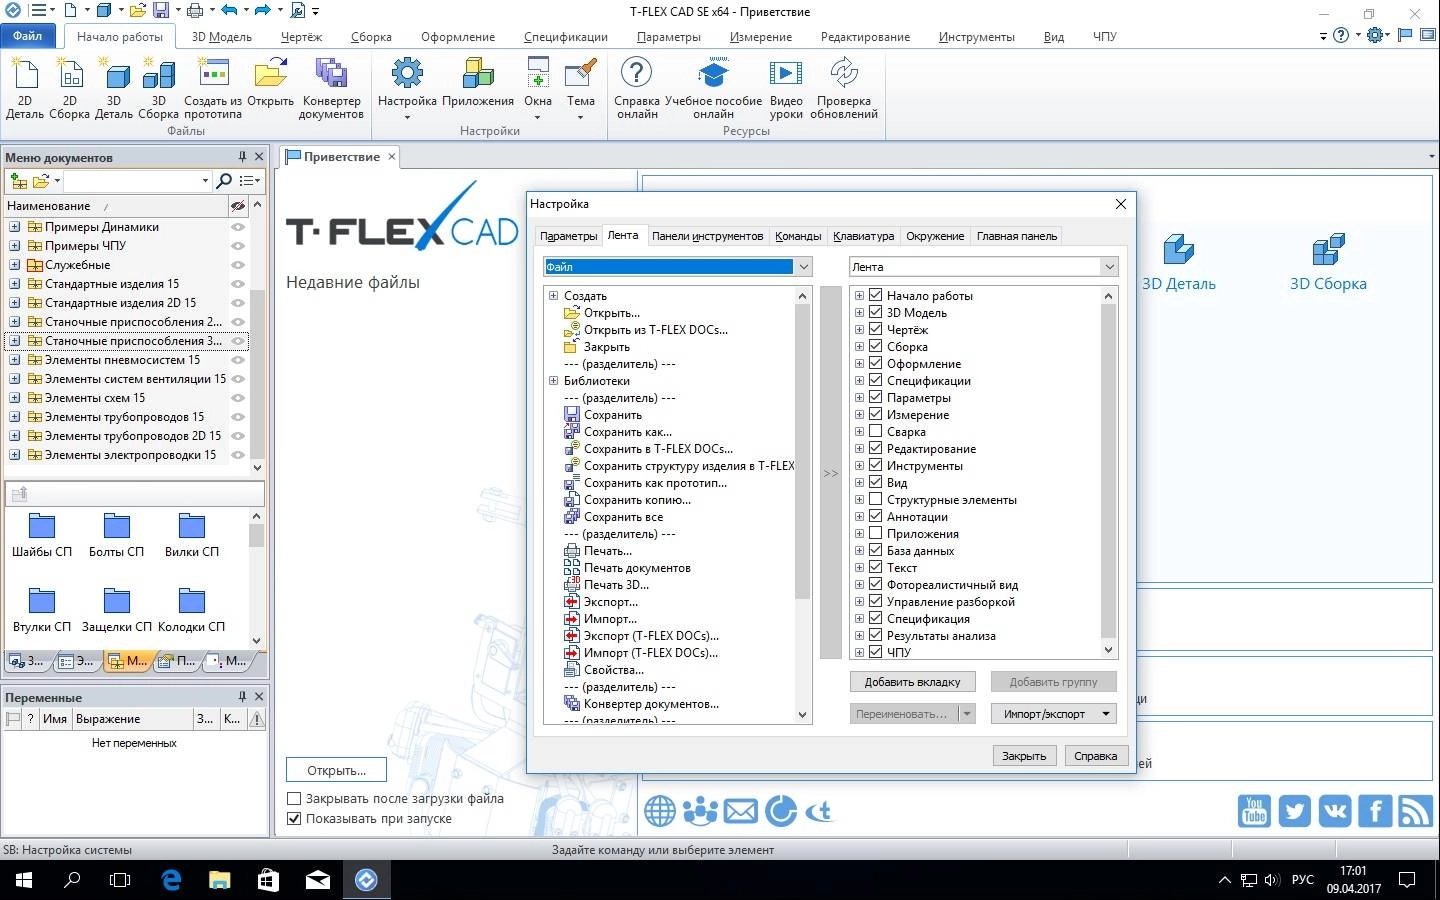
Task: Open Создать из прототипа command
Action: [x=213, y=88]
